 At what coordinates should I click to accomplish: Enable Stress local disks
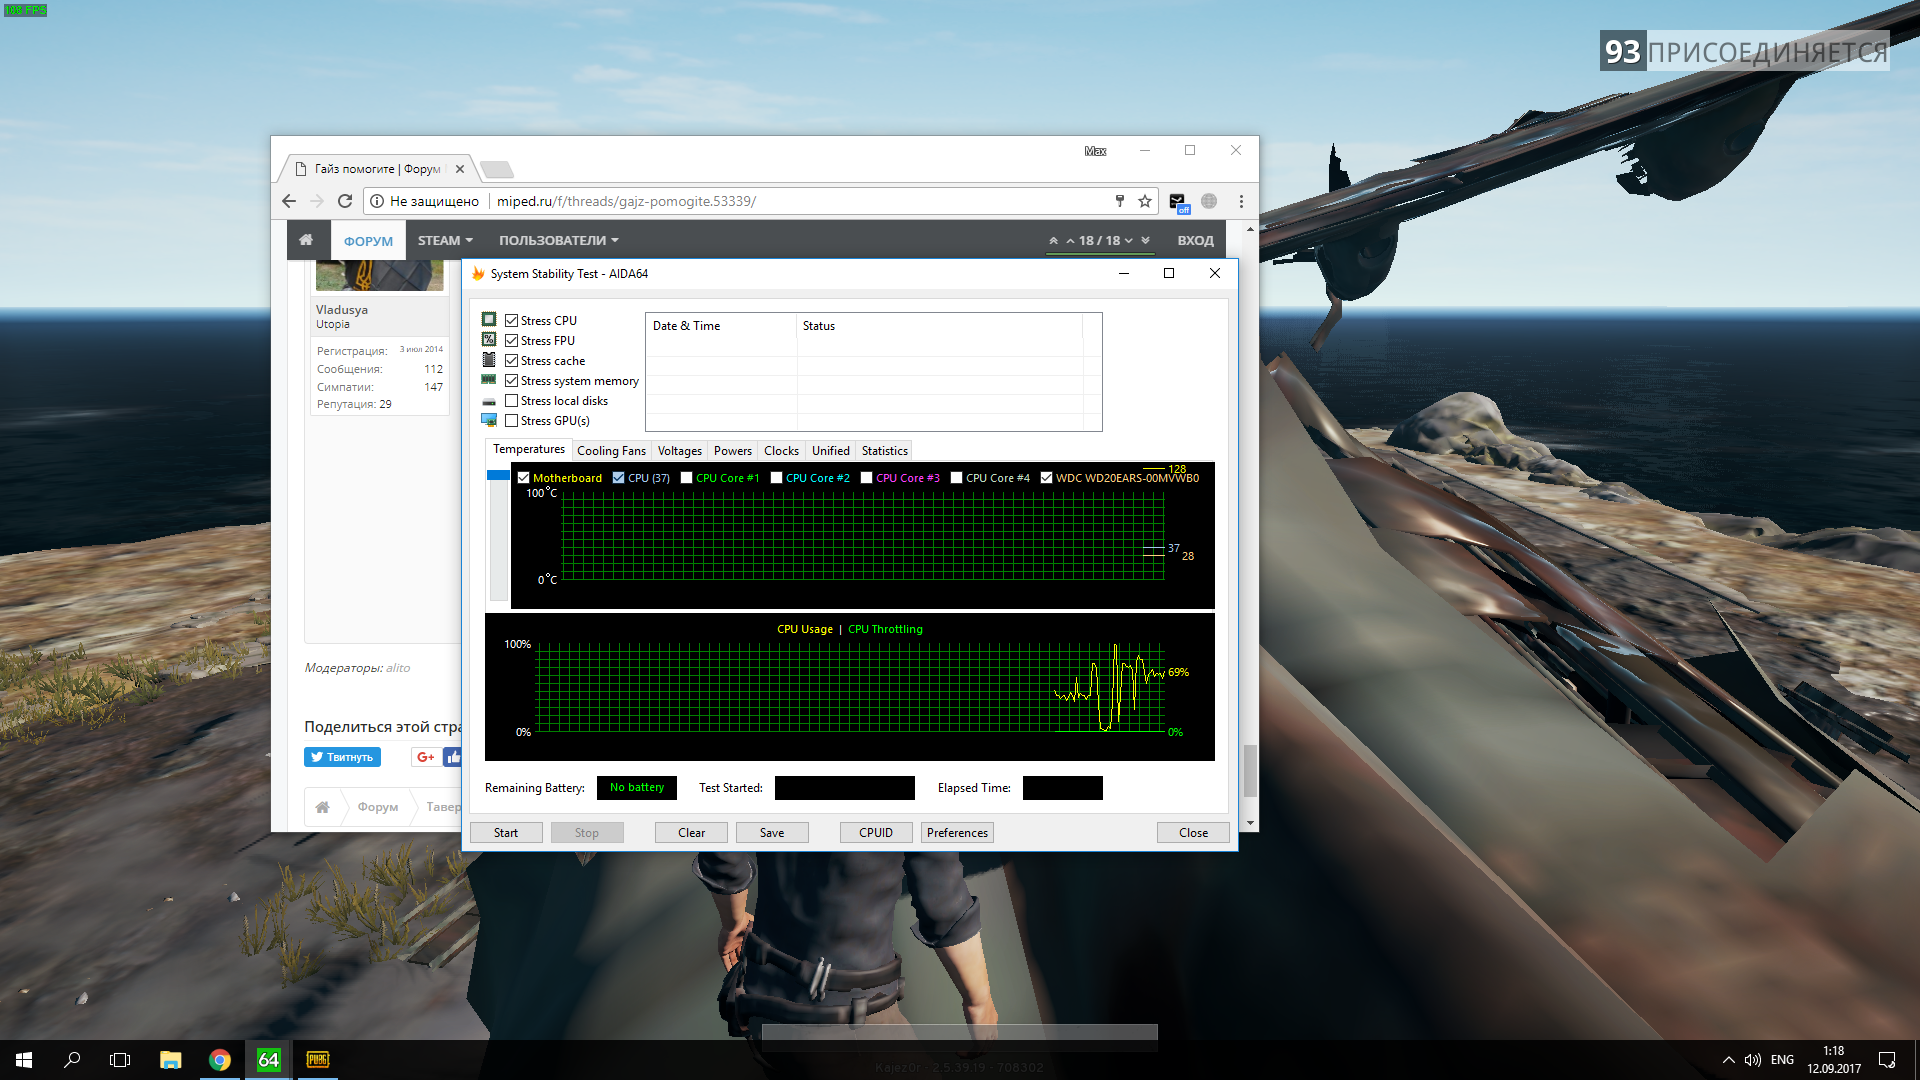(512, 401)
